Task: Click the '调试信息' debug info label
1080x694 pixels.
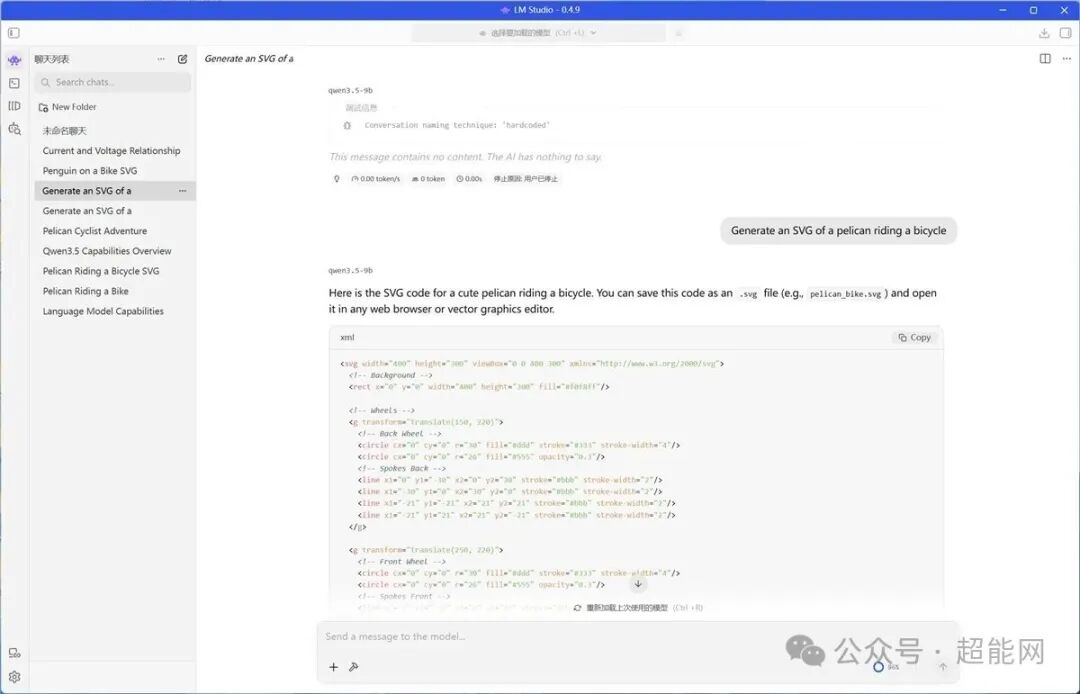Action: pos(362,108)
